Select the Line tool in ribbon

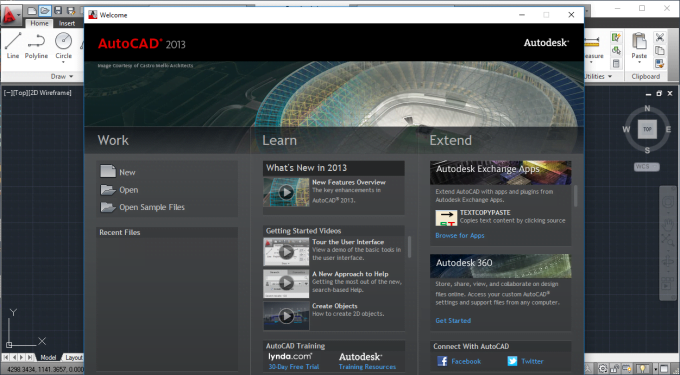(x=13, y=46)
